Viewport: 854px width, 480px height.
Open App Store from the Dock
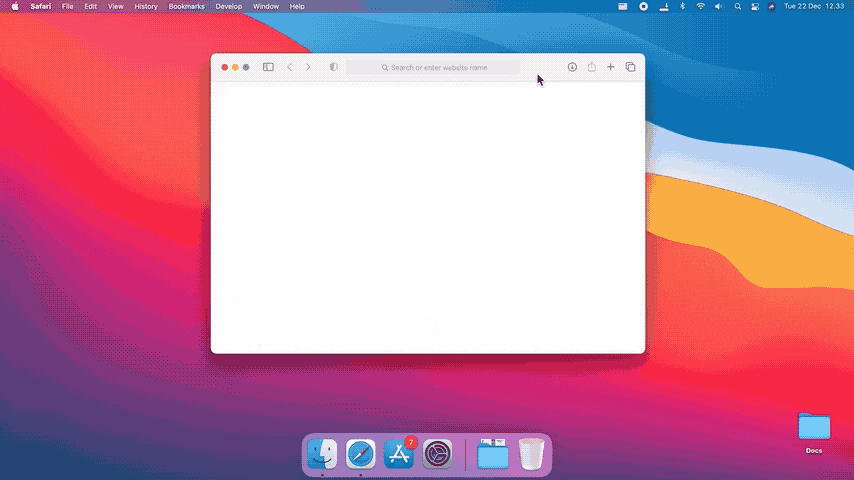coord(399,454)
